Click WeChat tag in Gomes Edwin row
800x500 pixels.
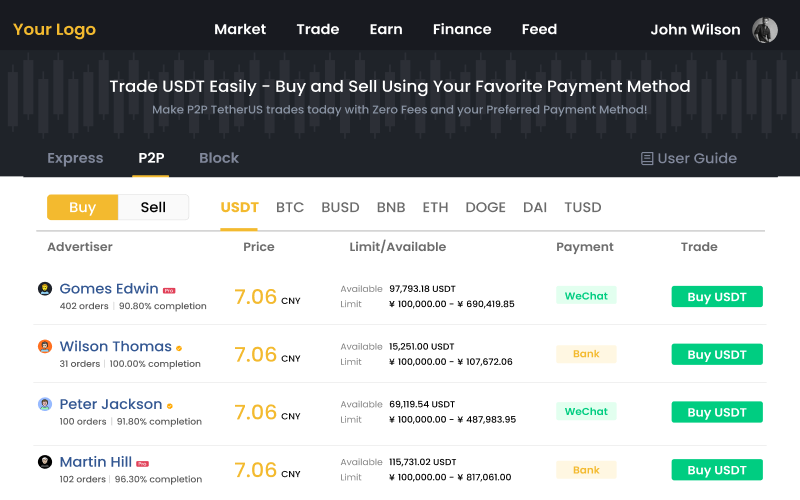pos(586,295)
